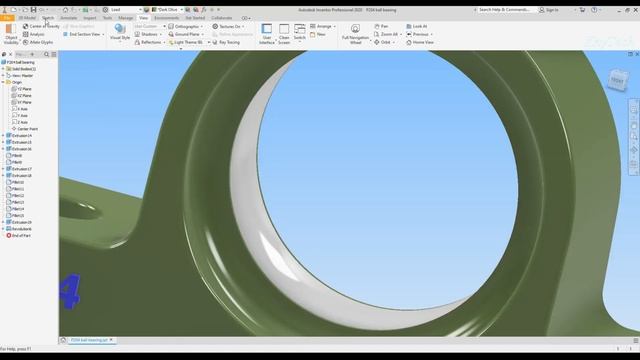Click the Clean Screen icon
640x360 pixels.
[284, 29]
